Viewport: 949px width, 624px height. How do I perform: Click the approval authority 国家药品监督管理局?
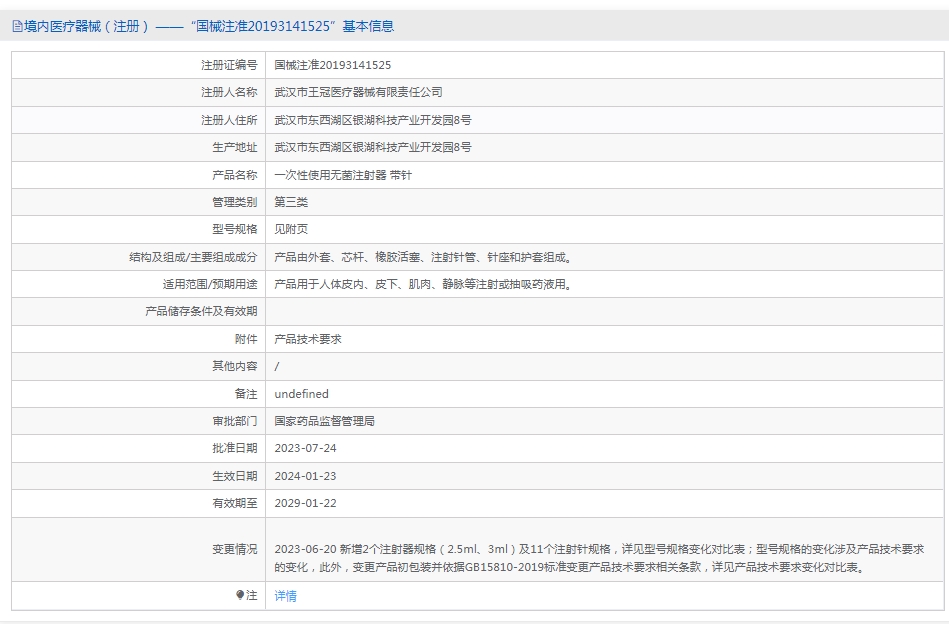(324, 421)
